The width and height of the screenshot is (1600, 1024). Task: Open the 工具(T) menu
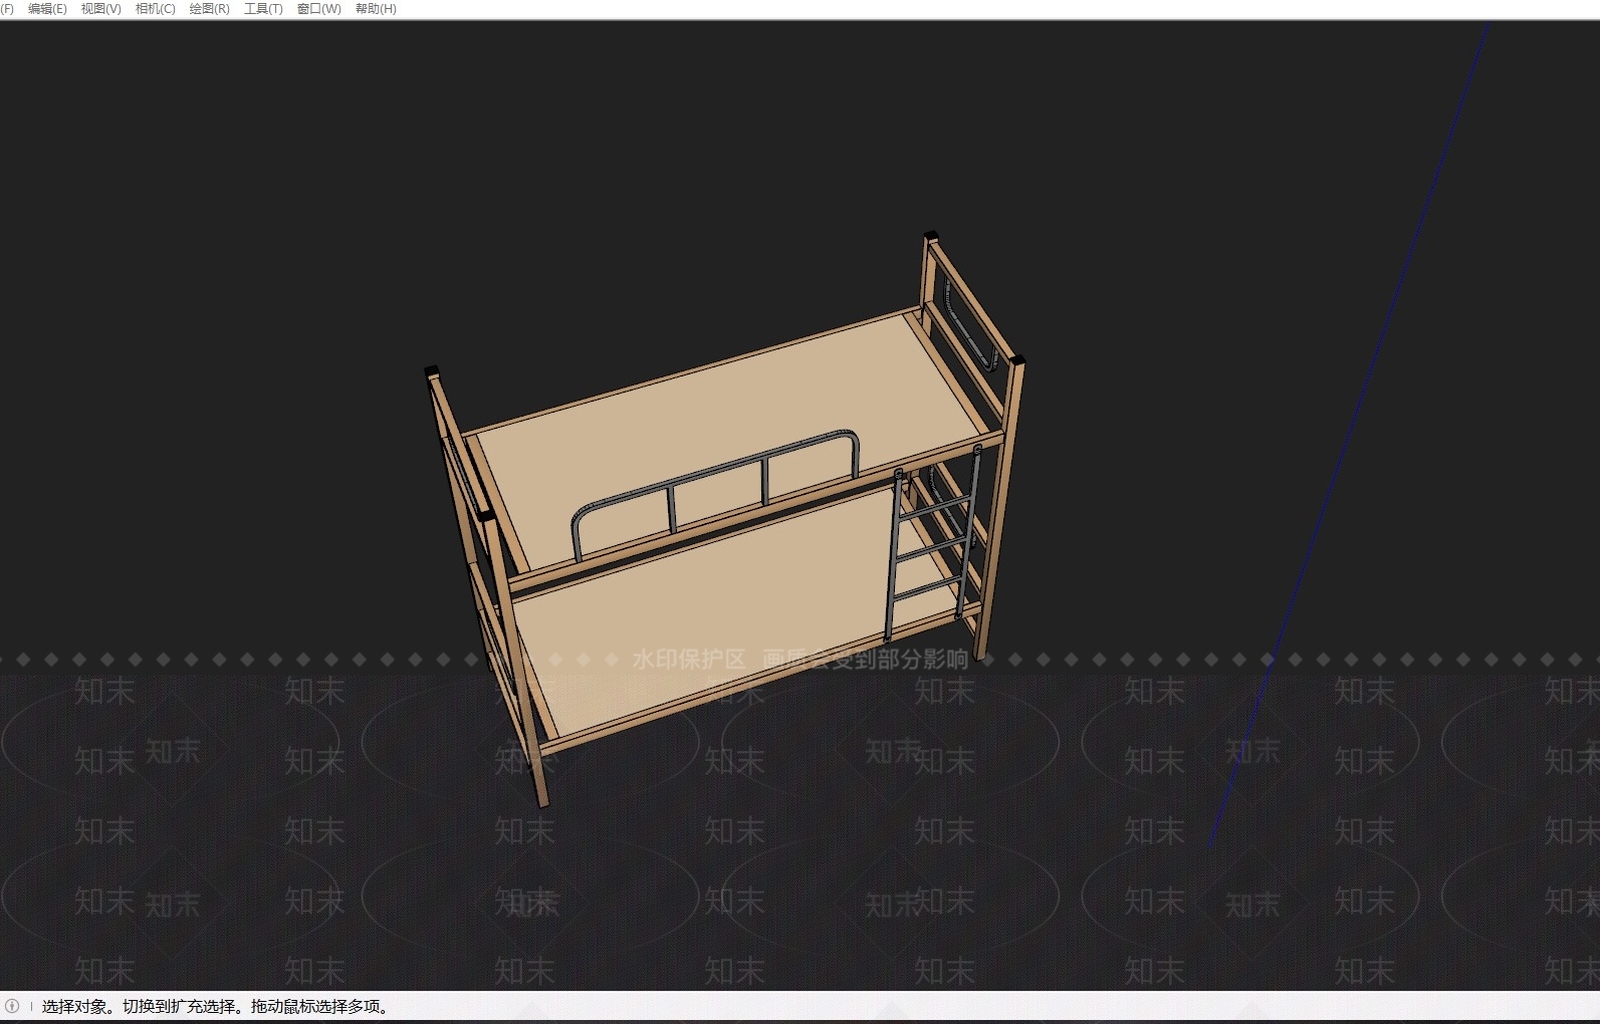point(263,9)
